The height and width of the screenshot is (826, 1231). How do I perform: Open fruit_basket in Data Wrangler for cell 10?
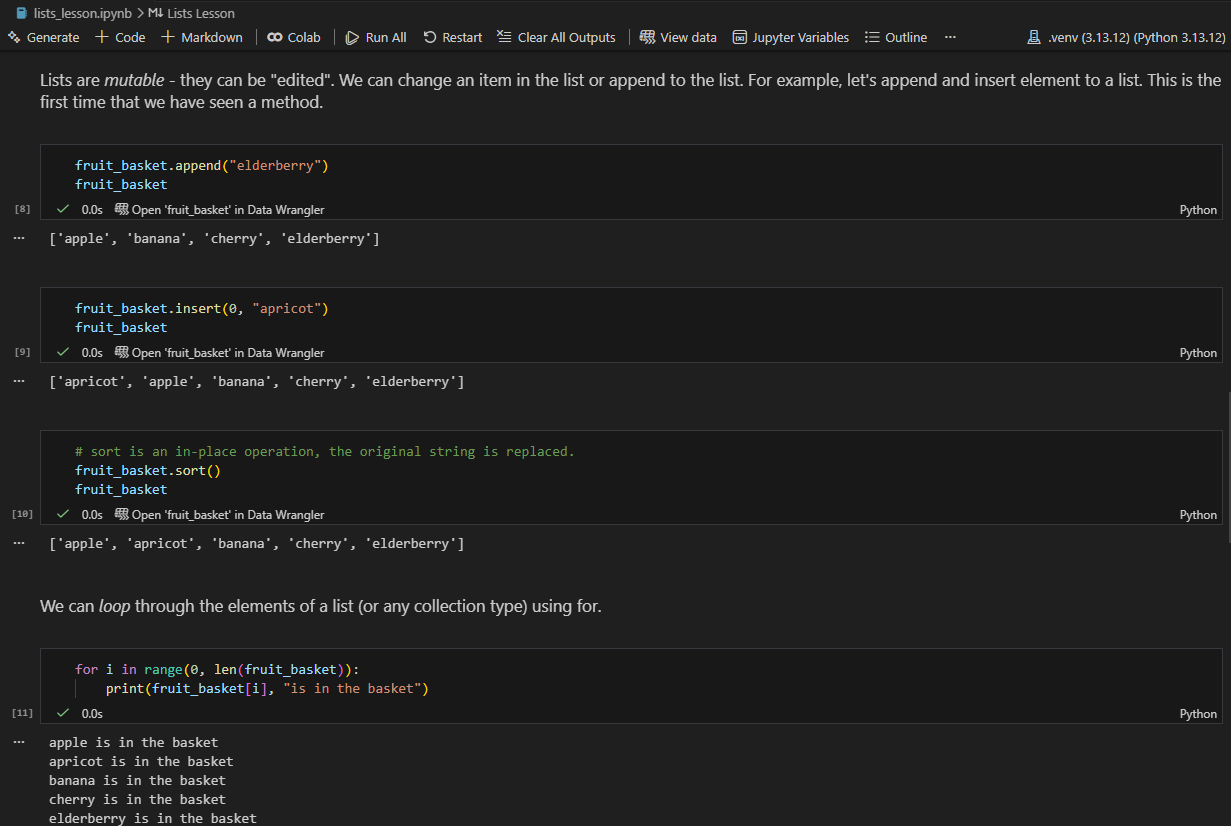[220, 514]
